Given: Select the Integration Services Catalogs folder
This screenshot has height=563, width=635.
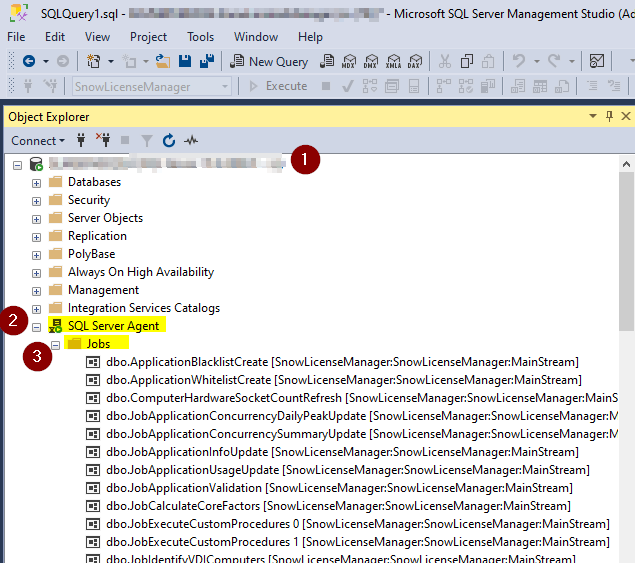Looking at the screenshot, I should click(x=144, y=308).
